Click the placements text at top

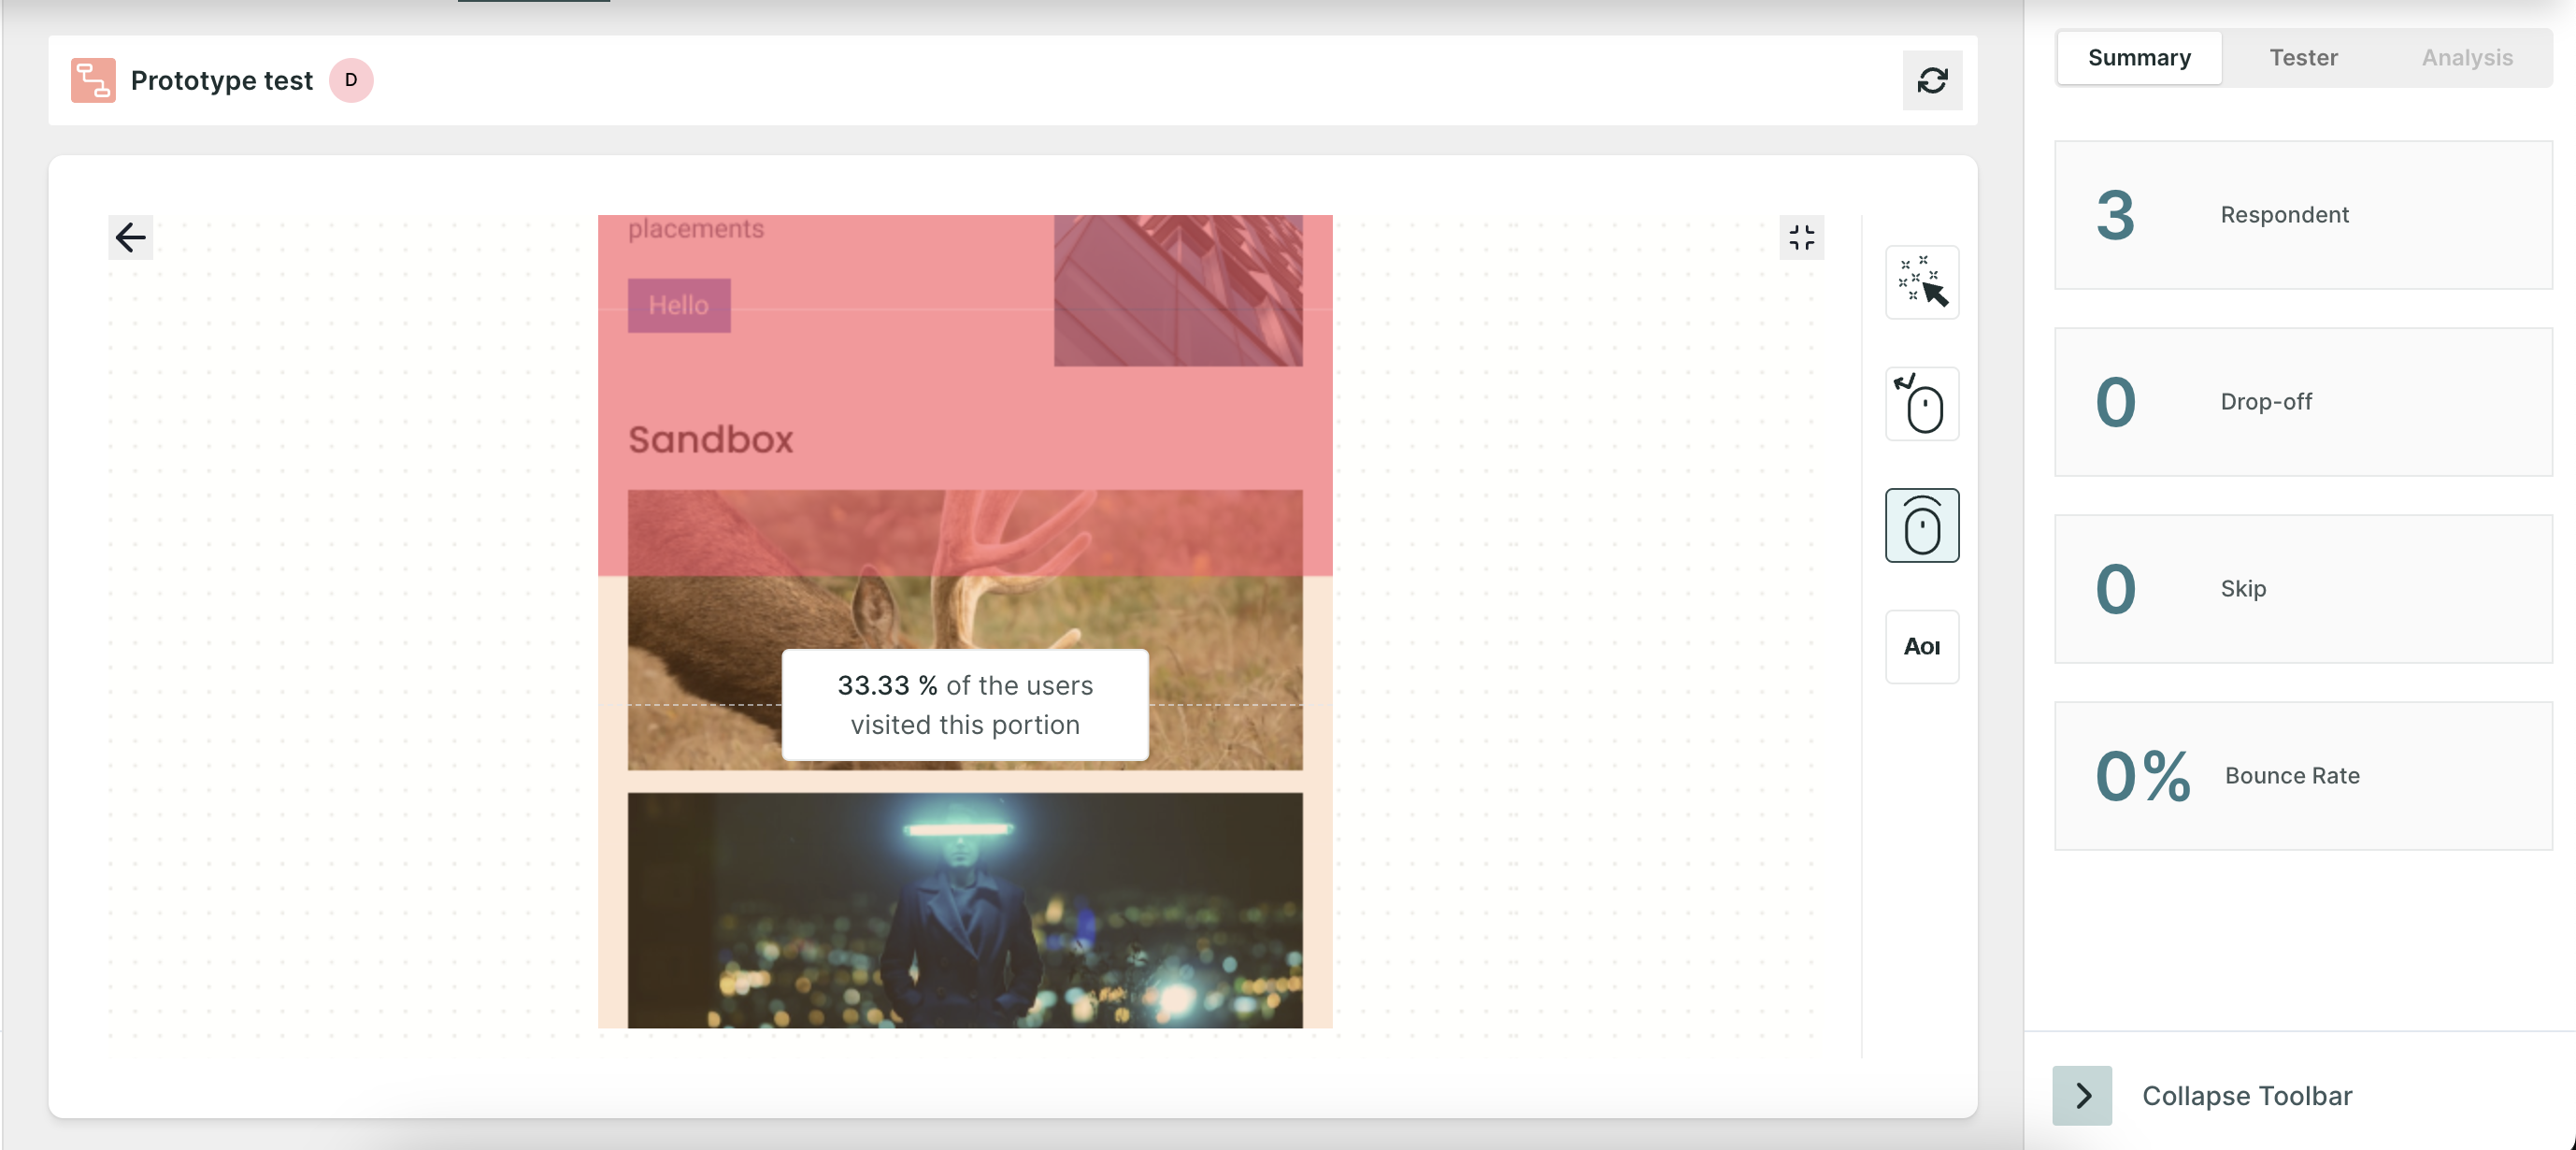click(x=696, y=229)
